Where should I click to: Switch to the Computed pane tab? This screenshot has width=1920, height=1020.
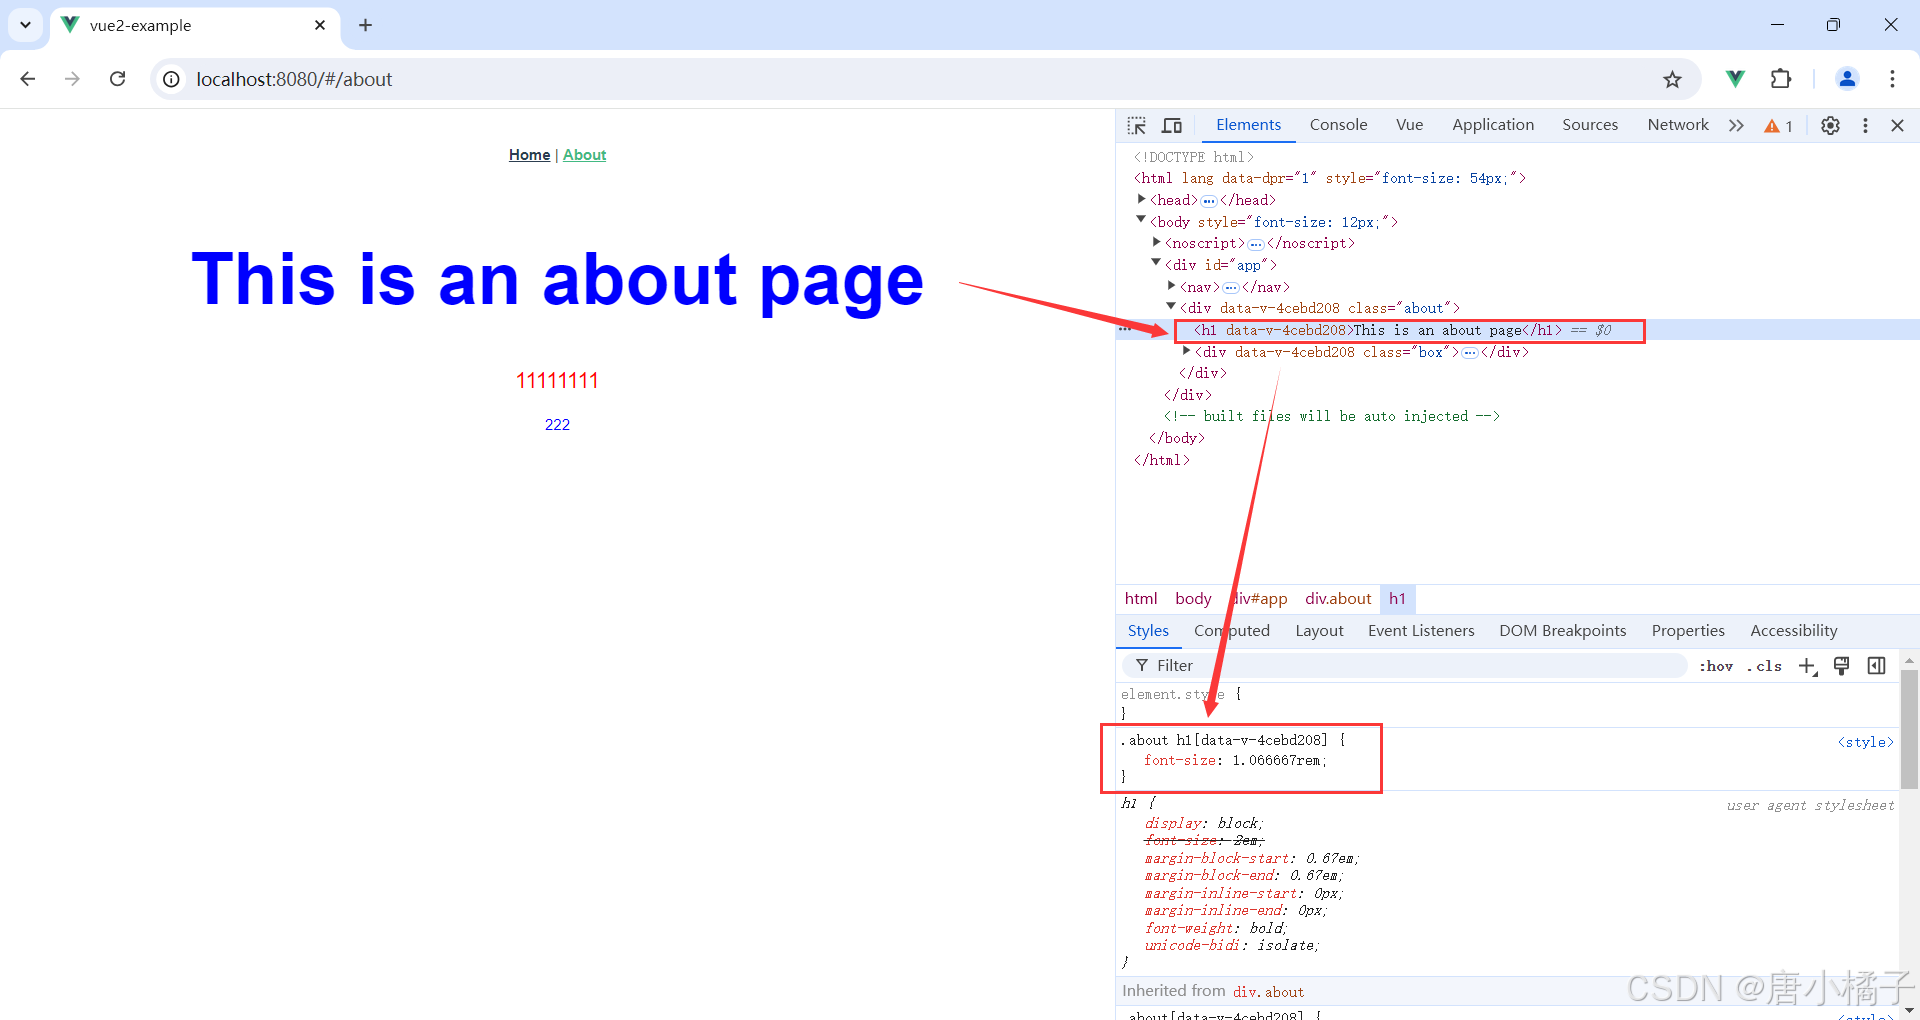1232,631
